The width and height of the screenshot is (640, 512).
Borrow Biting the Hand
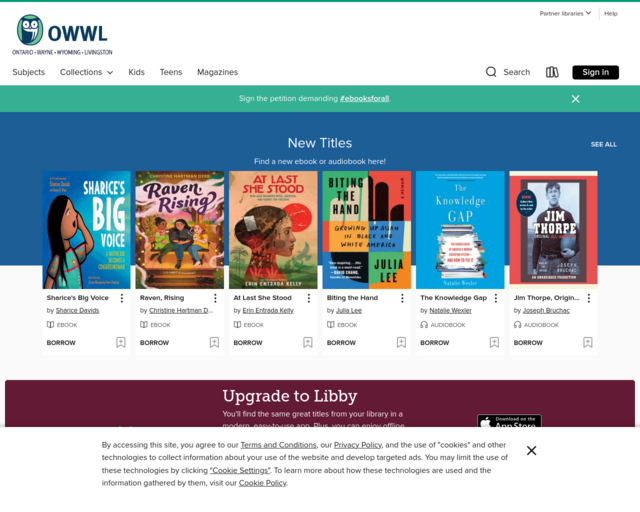(x=341, y=343)
